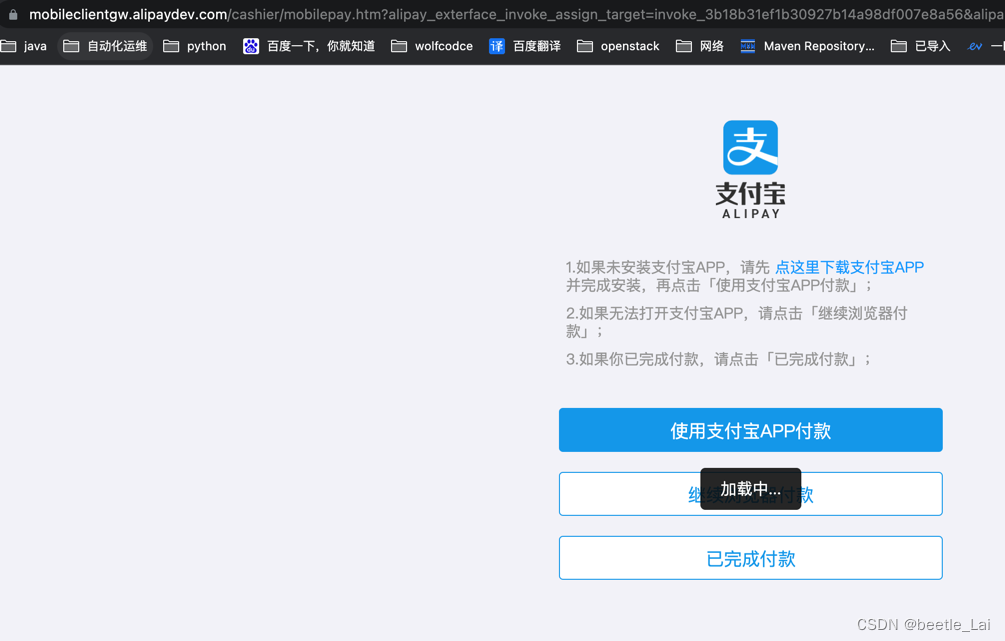Viewport: 1005px width, 641px height.
Task: Open the Maven Repository bookmark
Action: (808, 46)
